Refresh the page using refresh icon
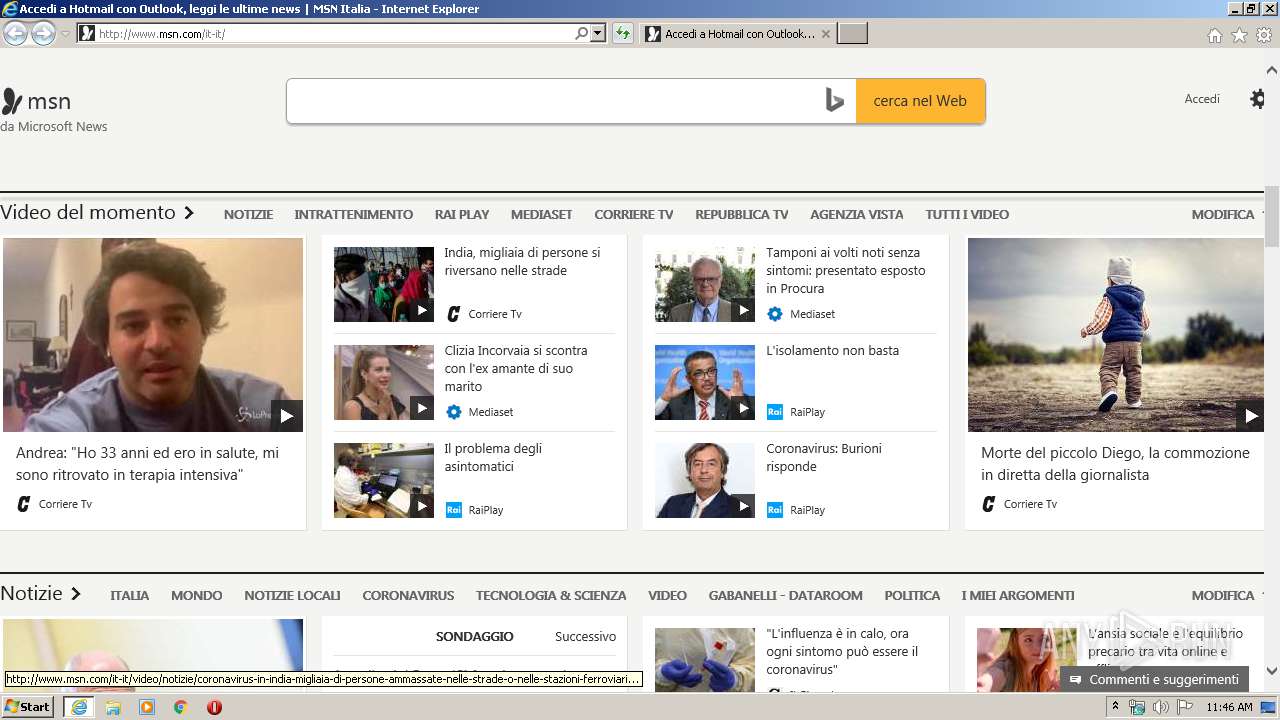This screenshot has width=1280, height=720. coord(623,33)
